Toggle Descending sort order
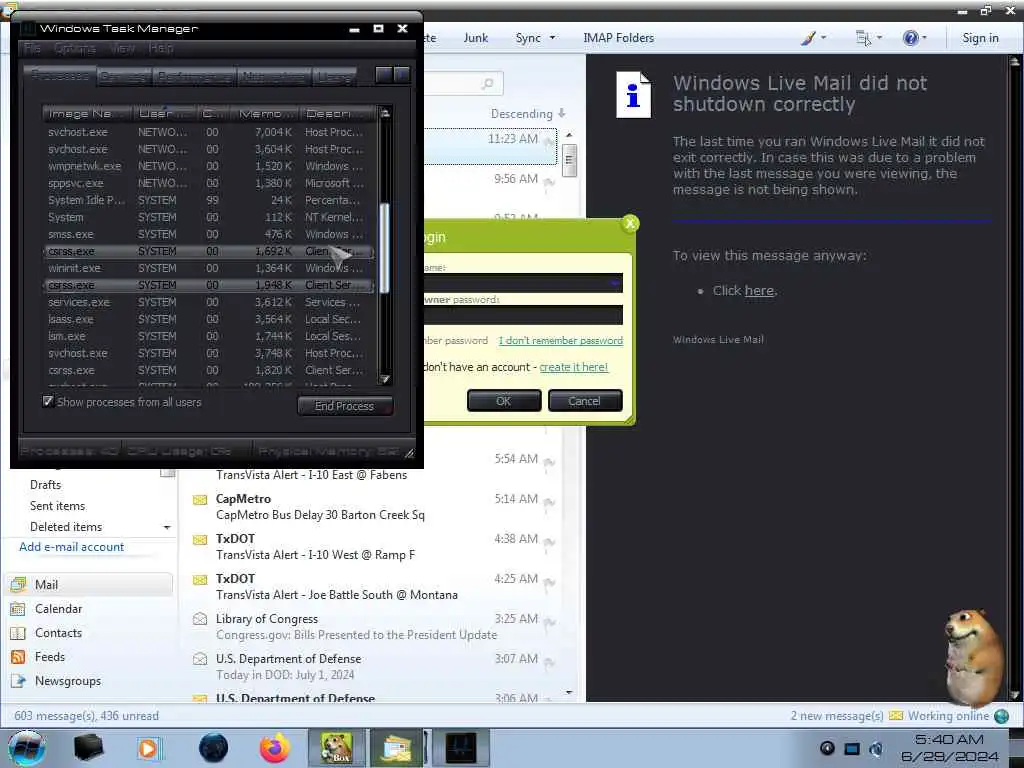Viewport: 1024px width, 768px height. click(x=528, y=114)
